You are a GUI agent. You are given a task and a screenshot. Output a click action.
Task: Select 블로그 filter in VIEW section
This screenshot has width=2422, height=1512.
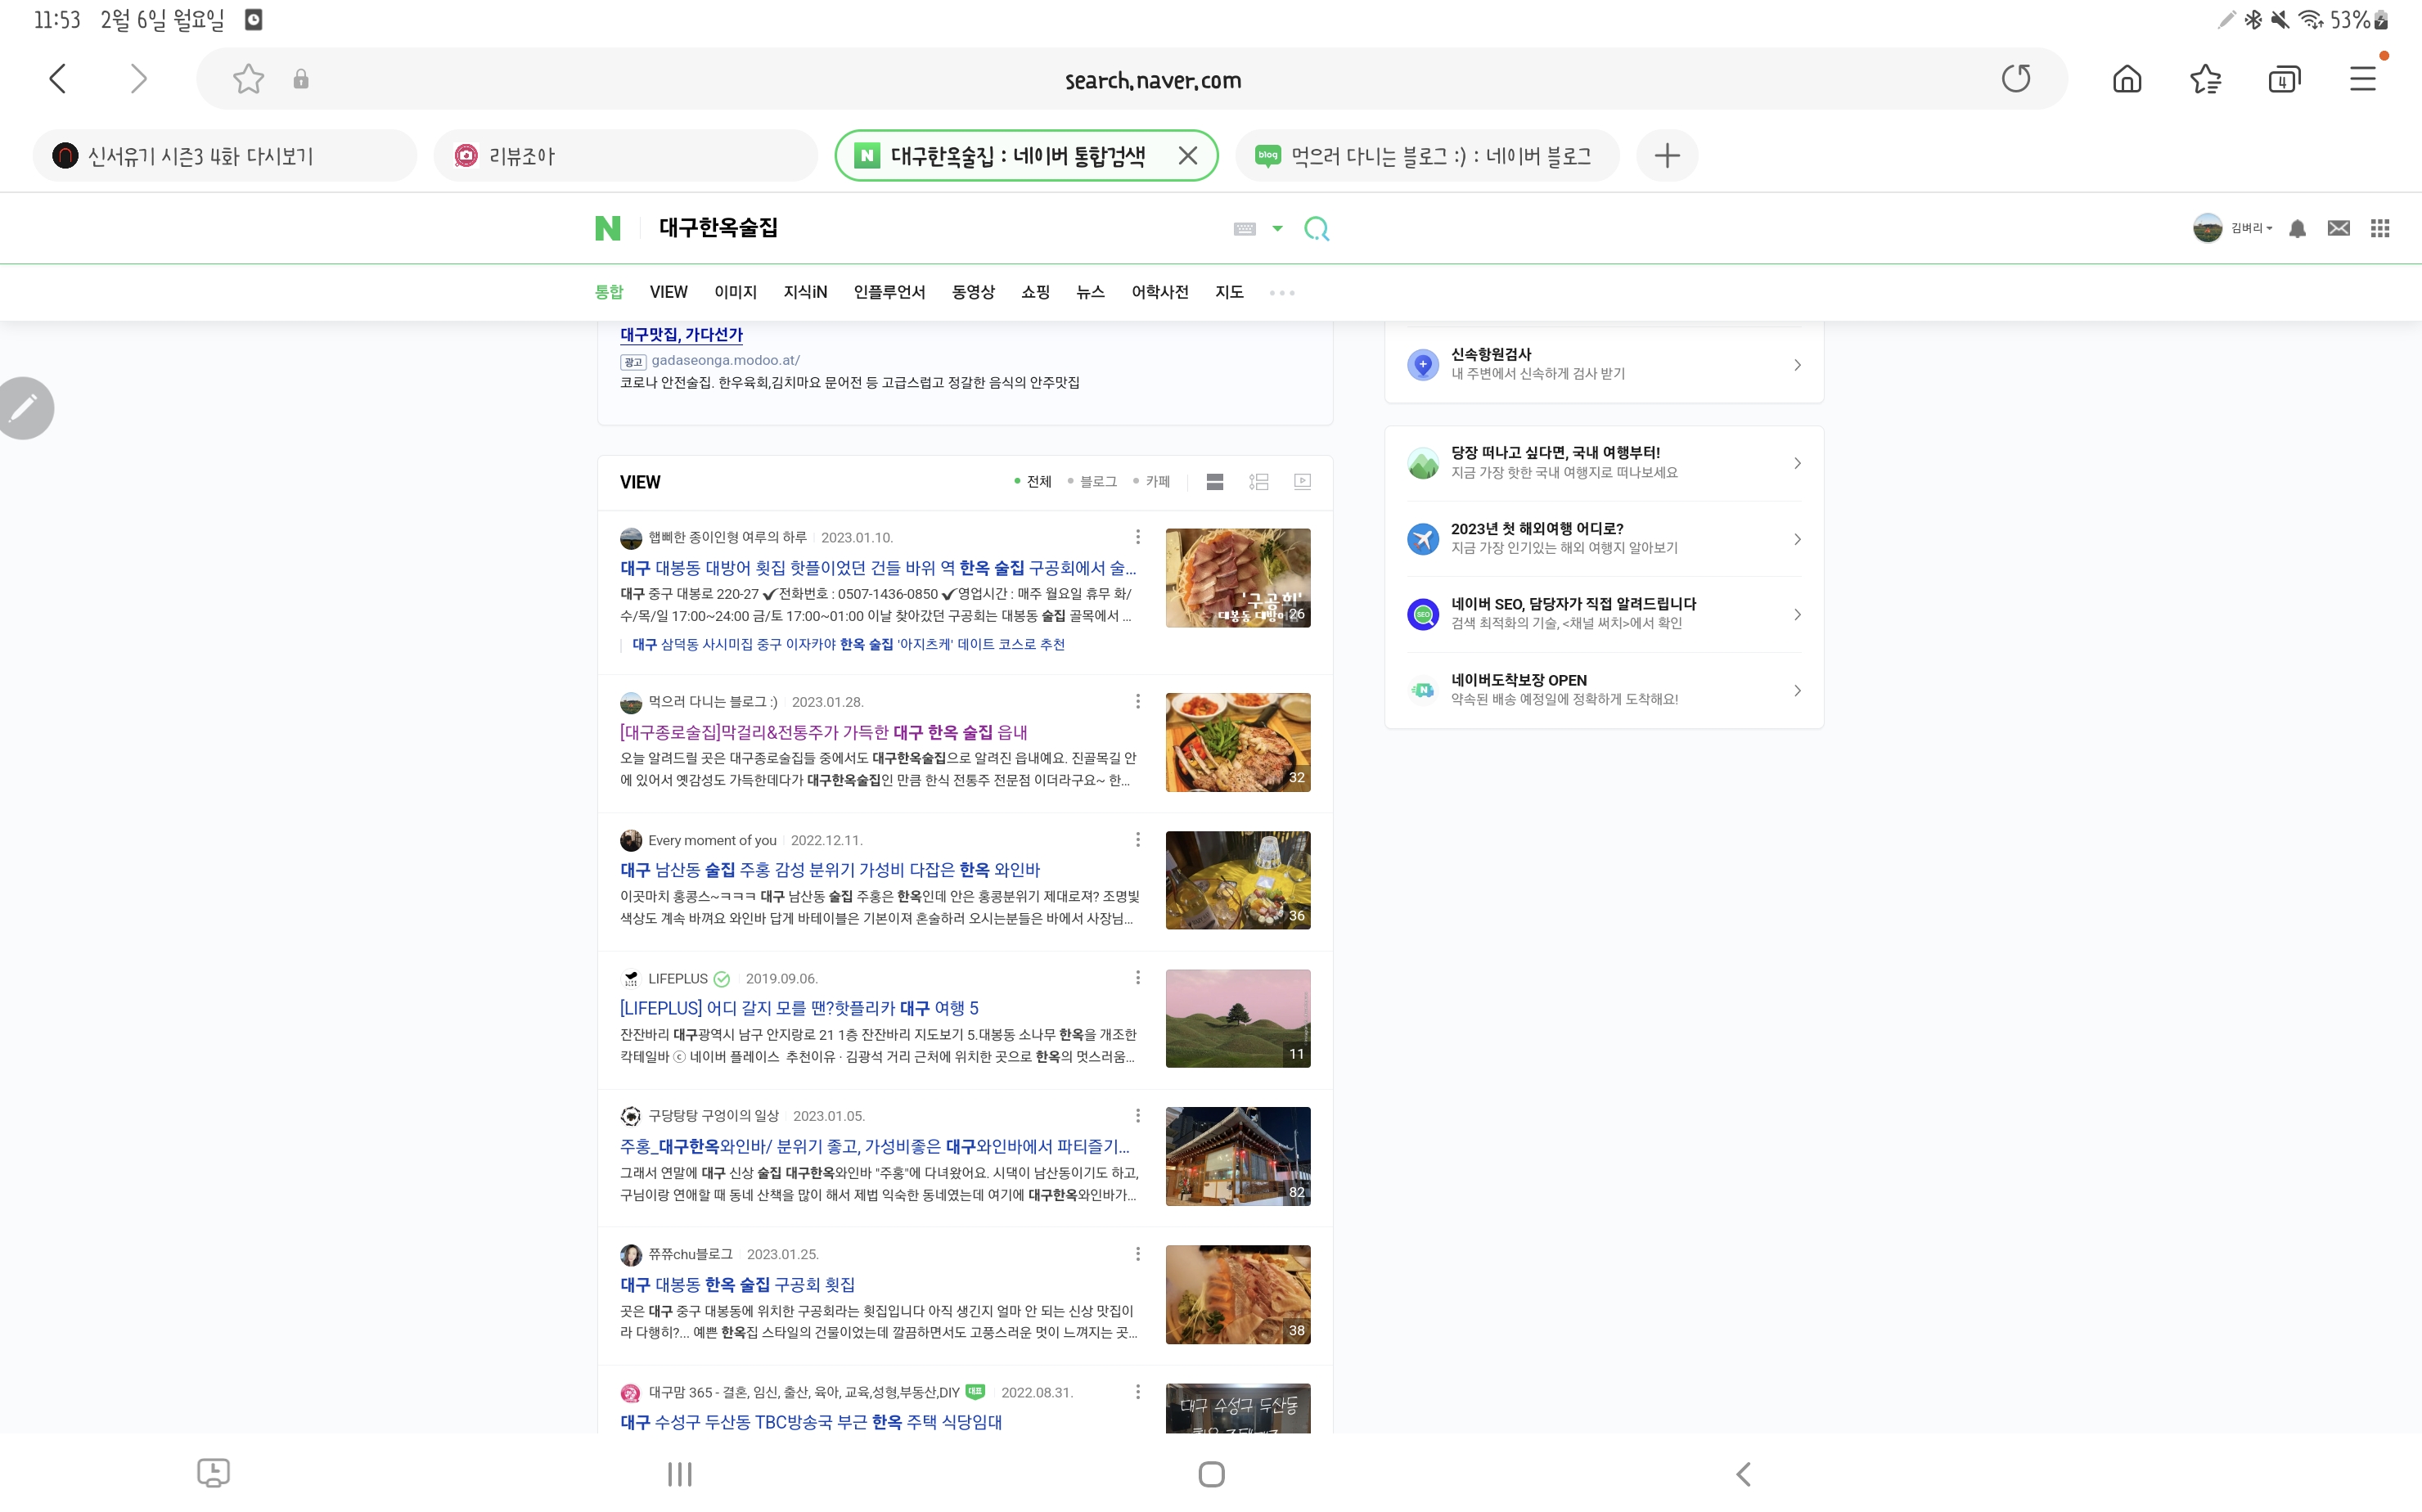click(1092, 482)
